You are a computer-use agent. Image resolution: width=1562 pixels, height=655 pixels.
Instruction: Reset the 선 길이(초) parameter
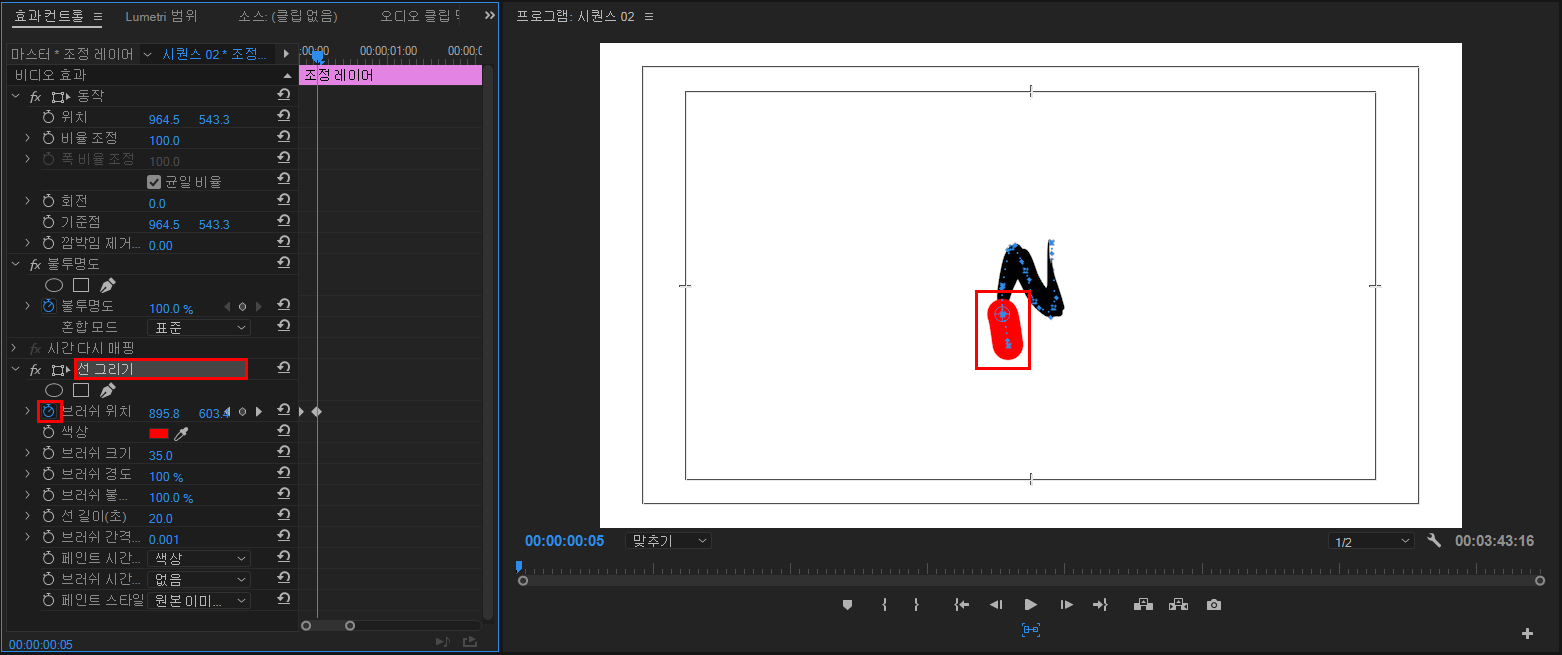click(284, 516)
